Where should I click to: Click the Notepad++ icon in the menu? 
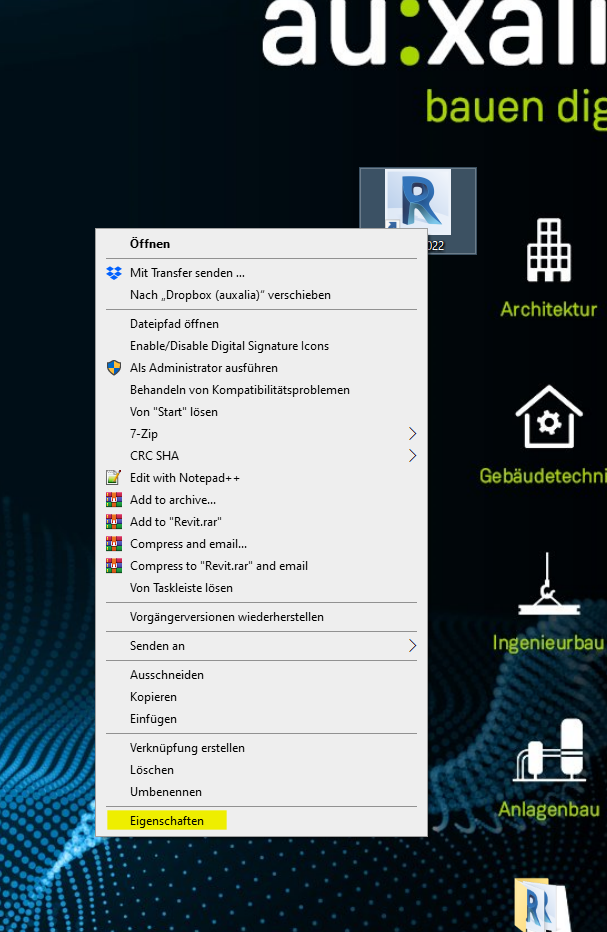[114, 478]
